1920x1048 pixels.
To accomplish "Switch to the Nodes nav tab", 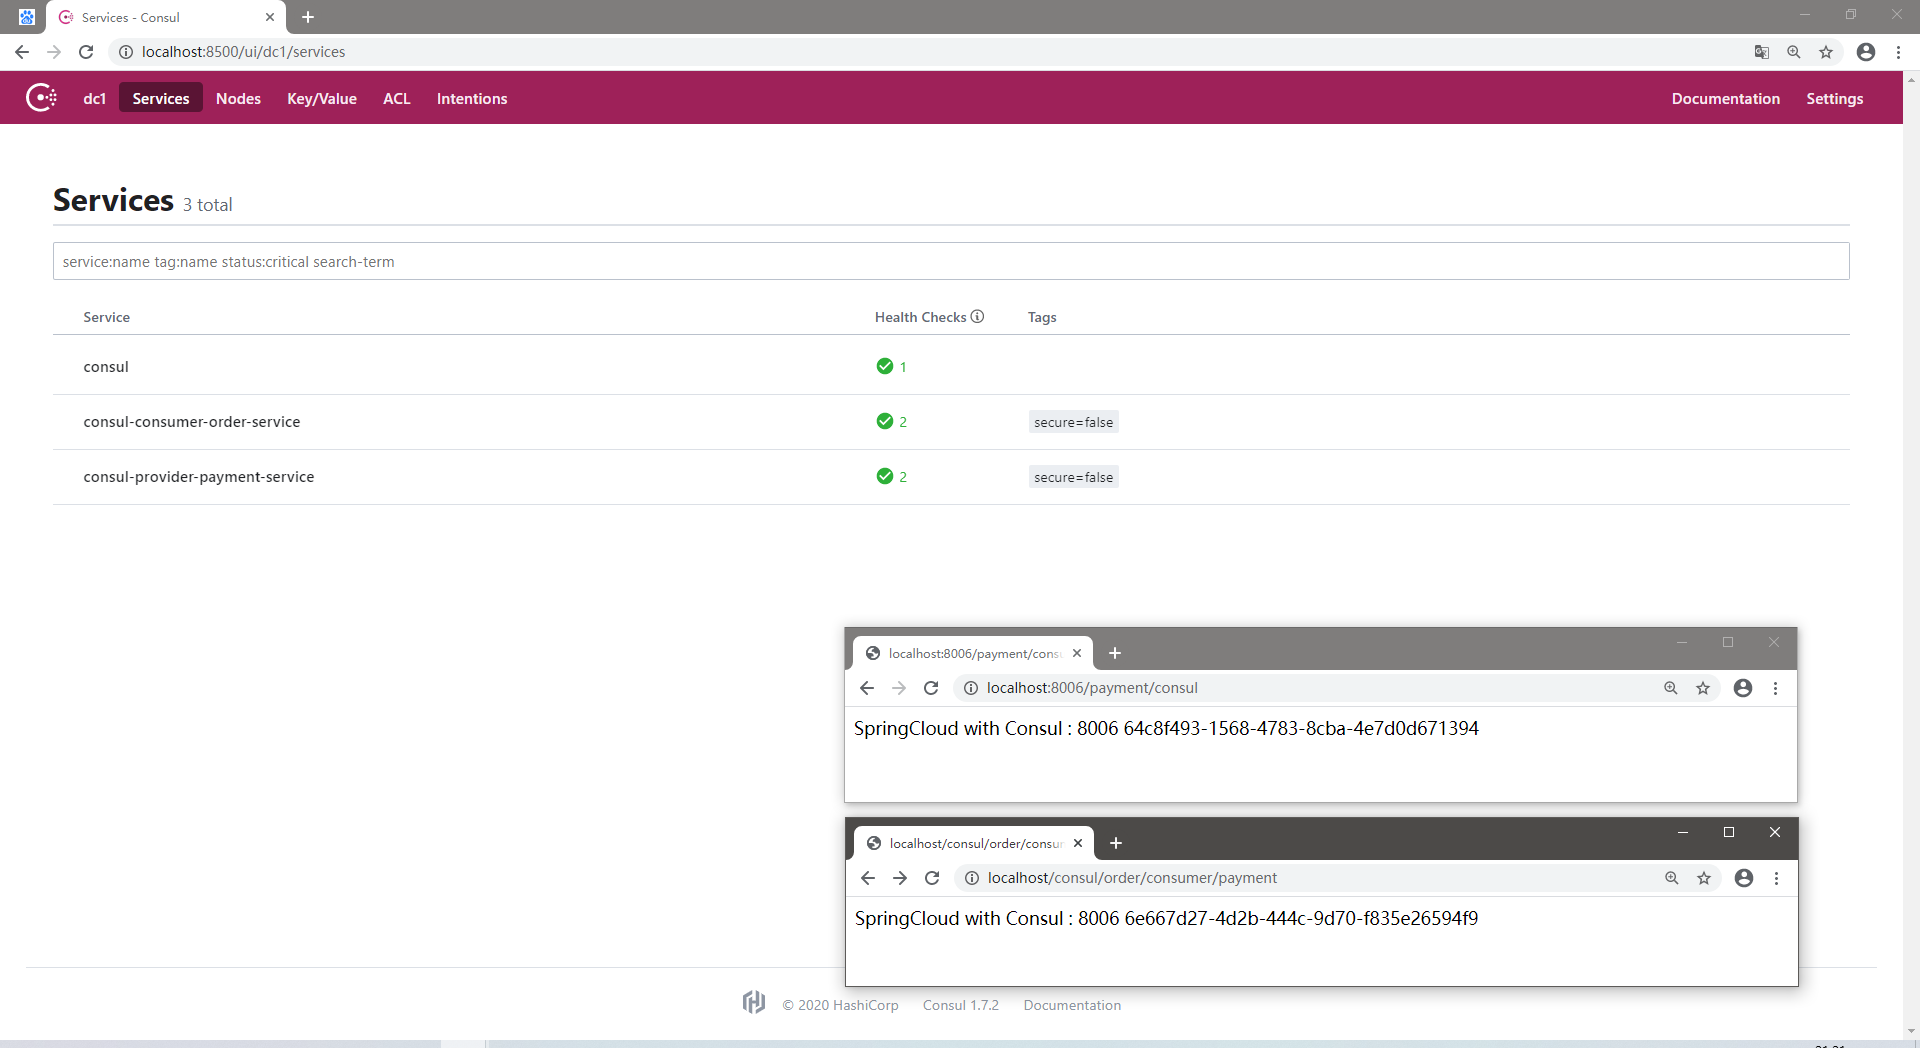I will [x=238, y=98].
